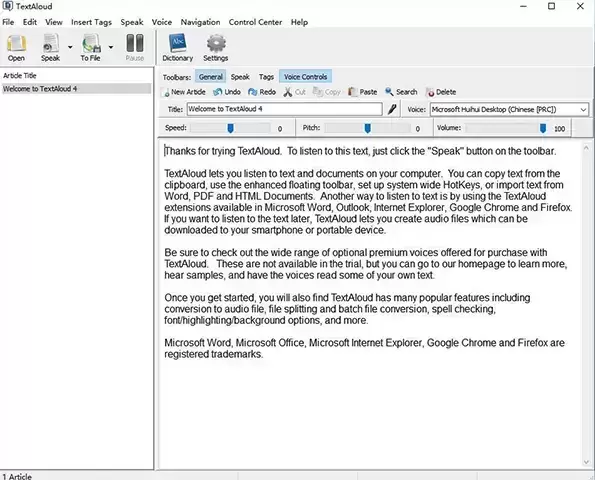The image size is (595, 480).
Task: Toggle the General toolbar button
Action: click(211, 77)
